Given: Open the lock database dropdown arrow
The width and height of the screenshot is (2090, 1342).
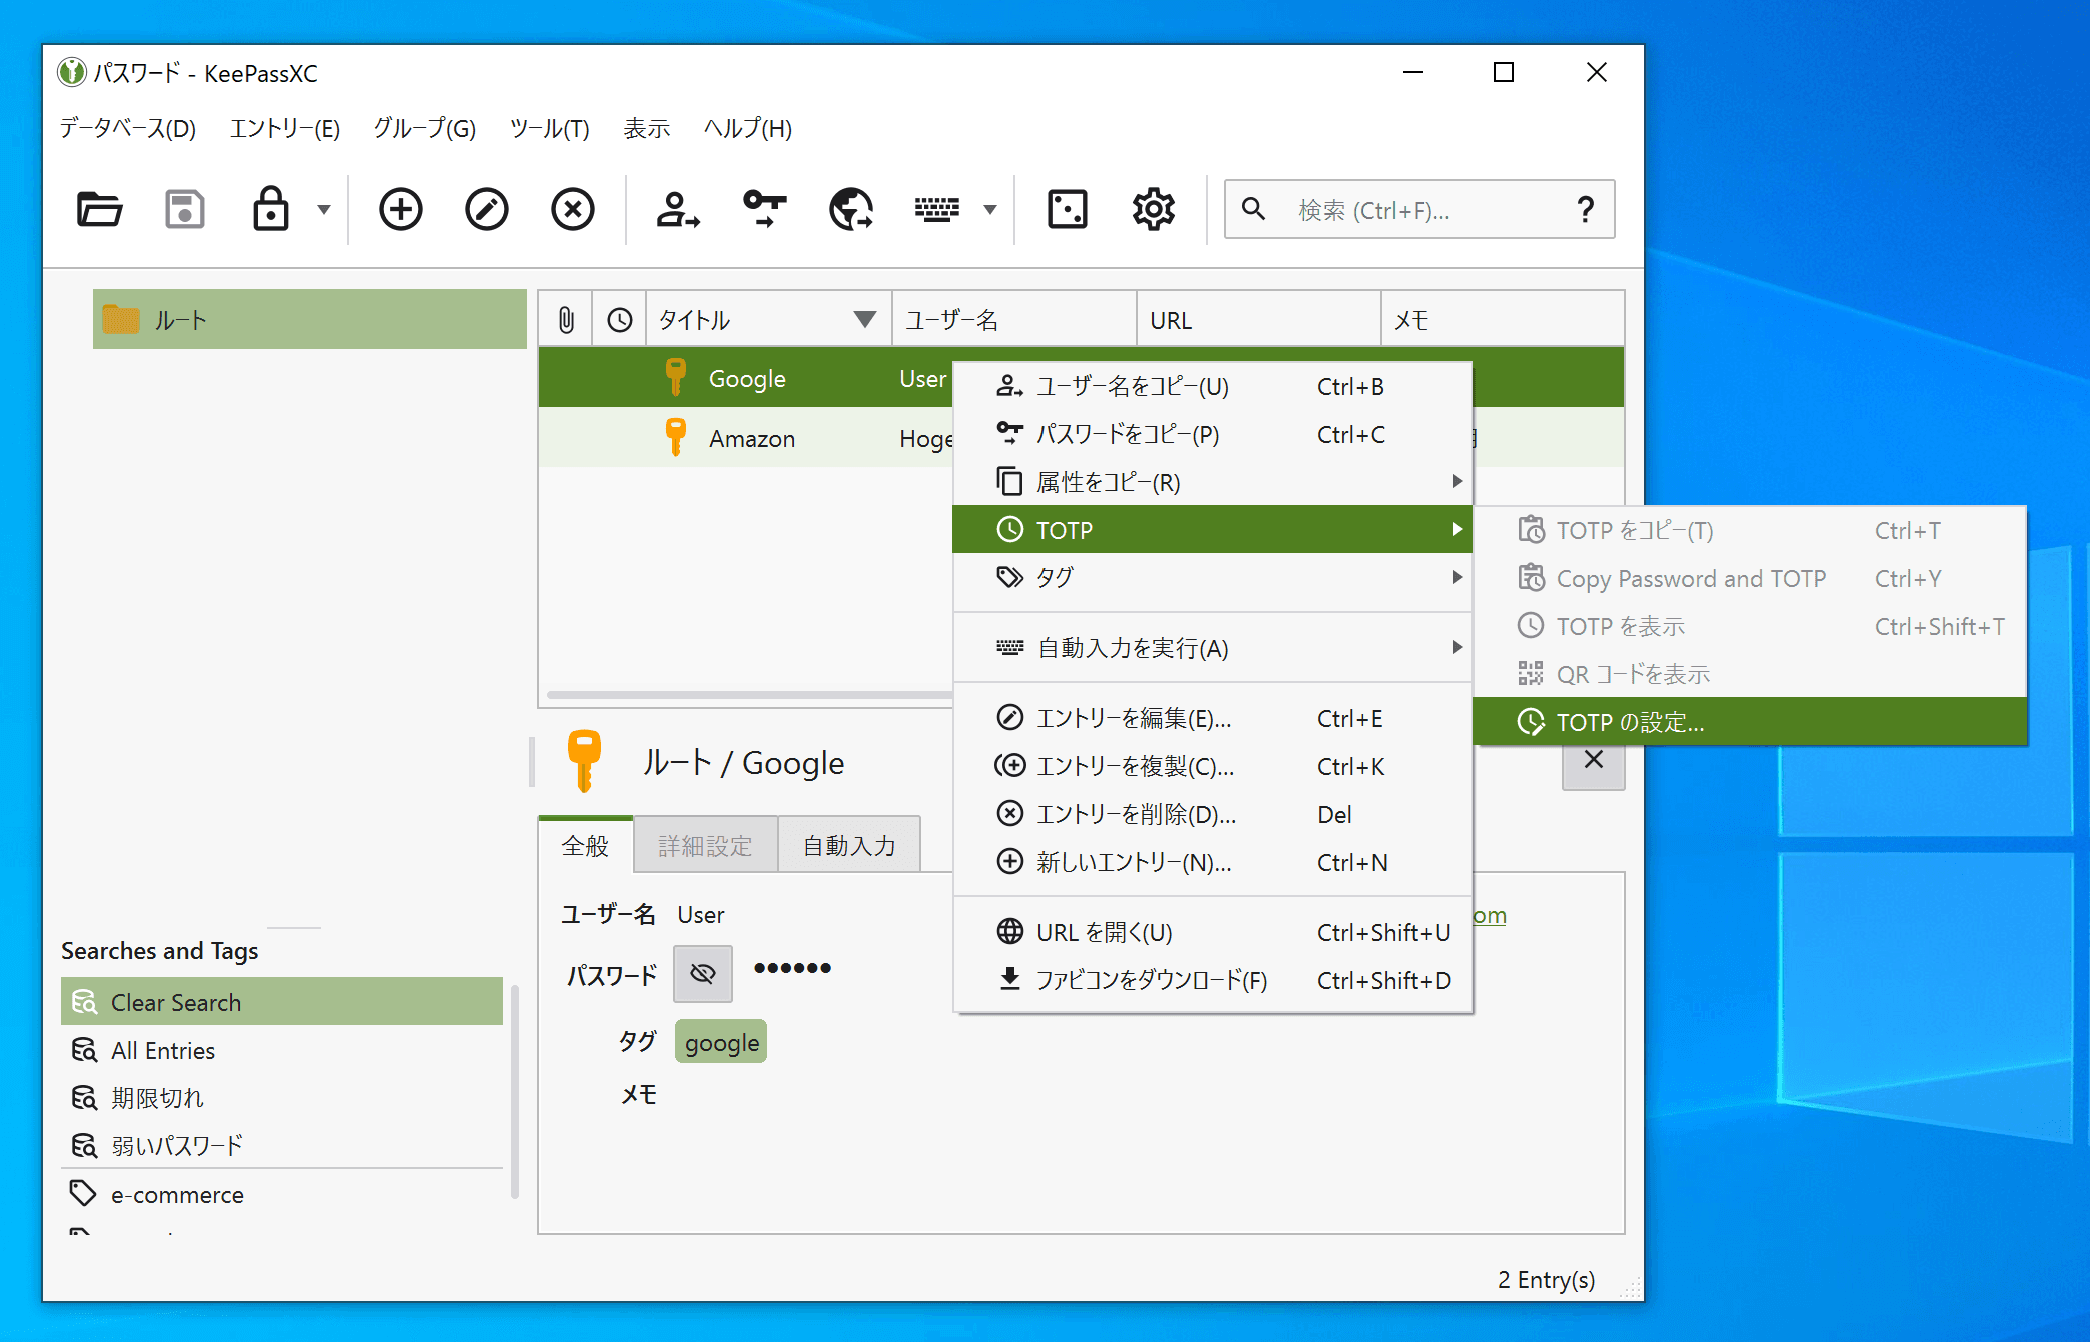Looking at the screenshot, I should [x=323, y=210].
